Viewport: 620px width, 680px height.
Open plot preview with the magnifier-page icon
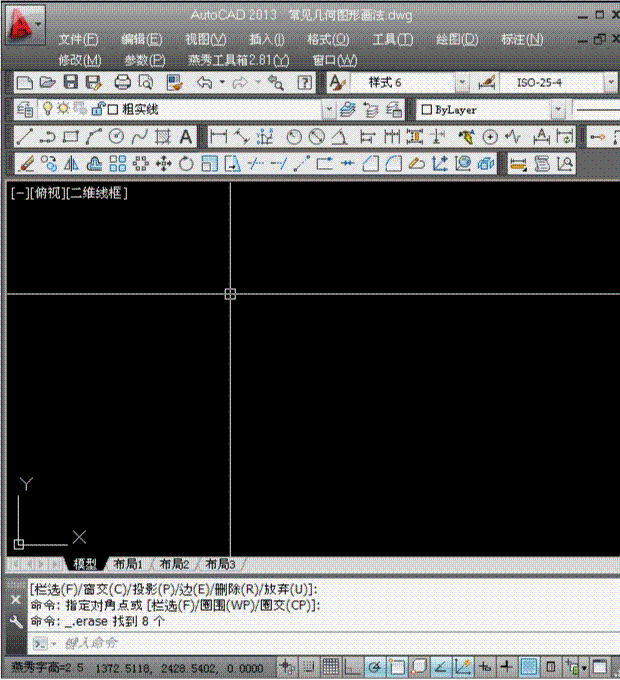click(146, 82)
